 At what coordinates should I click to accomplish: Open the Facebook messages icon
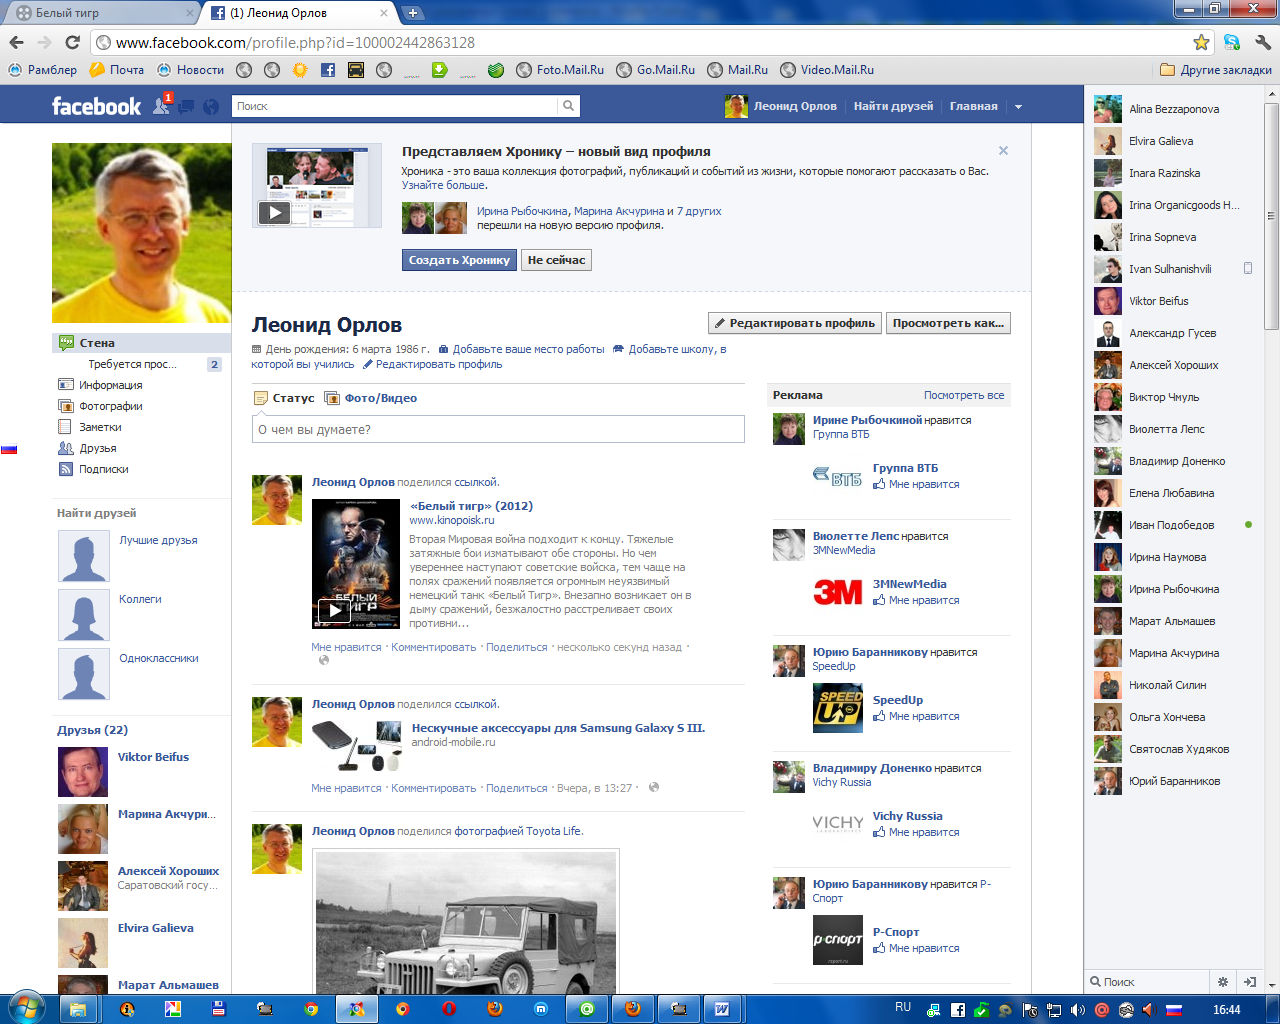186,106
